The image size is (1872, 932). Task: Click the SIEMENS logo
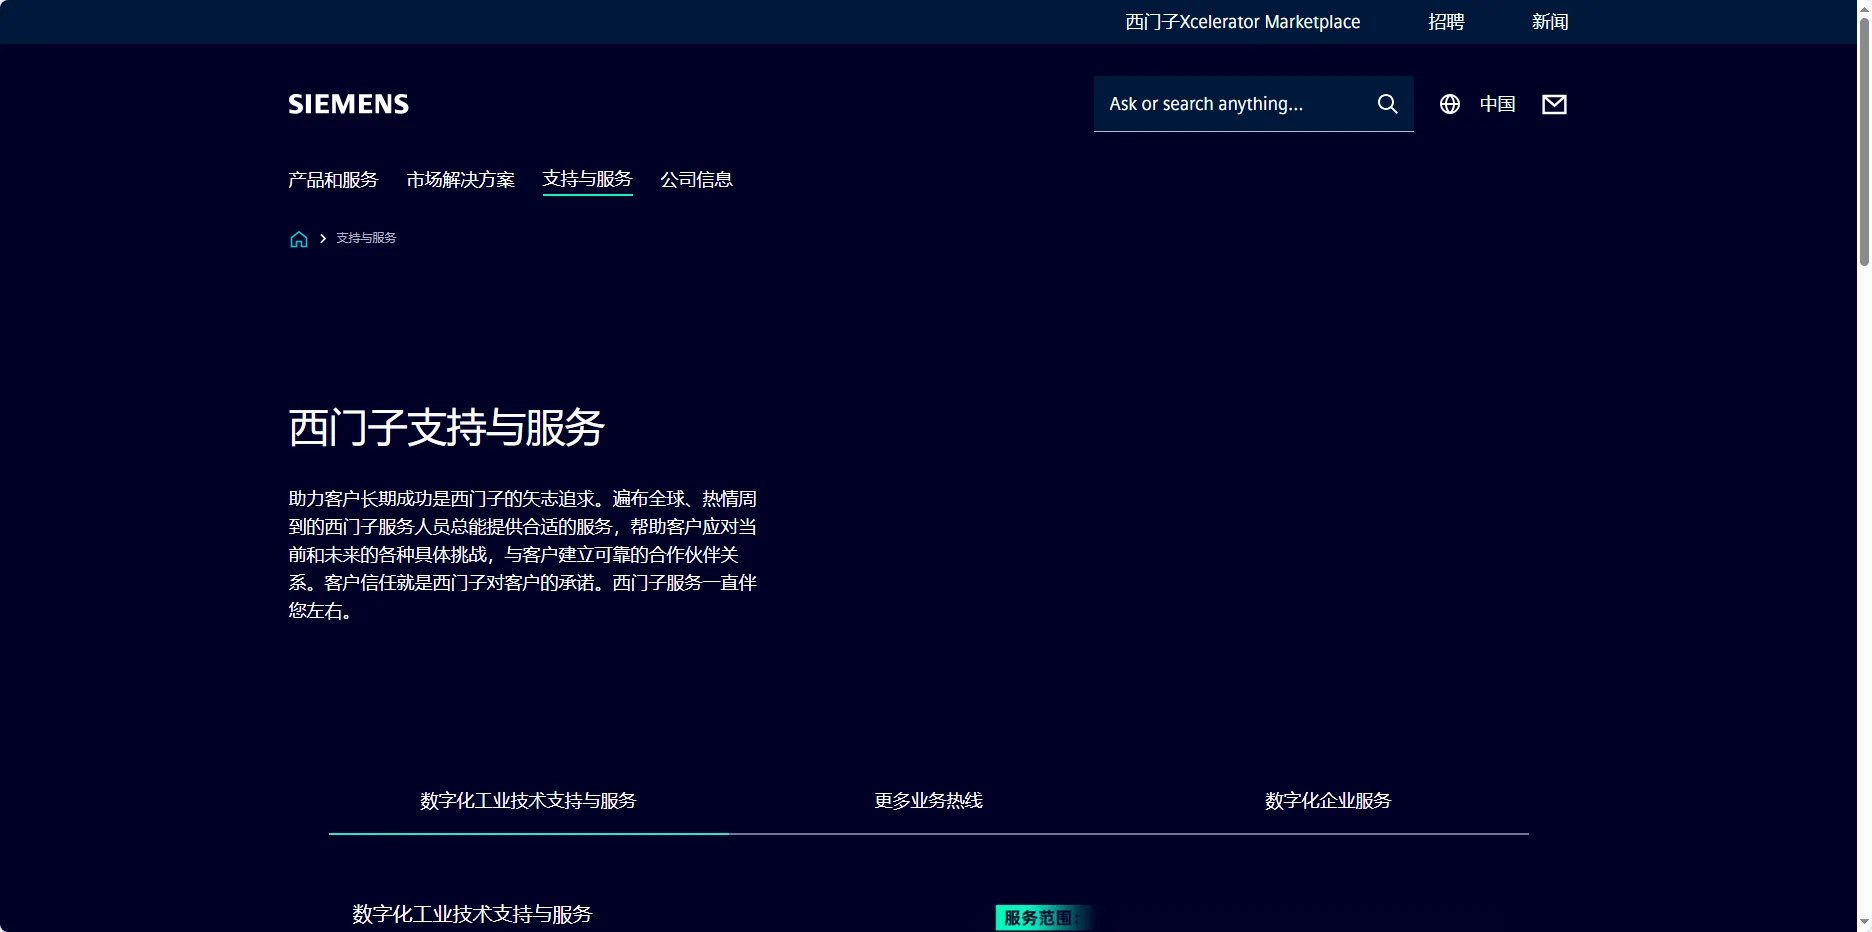tap(347, 103)
